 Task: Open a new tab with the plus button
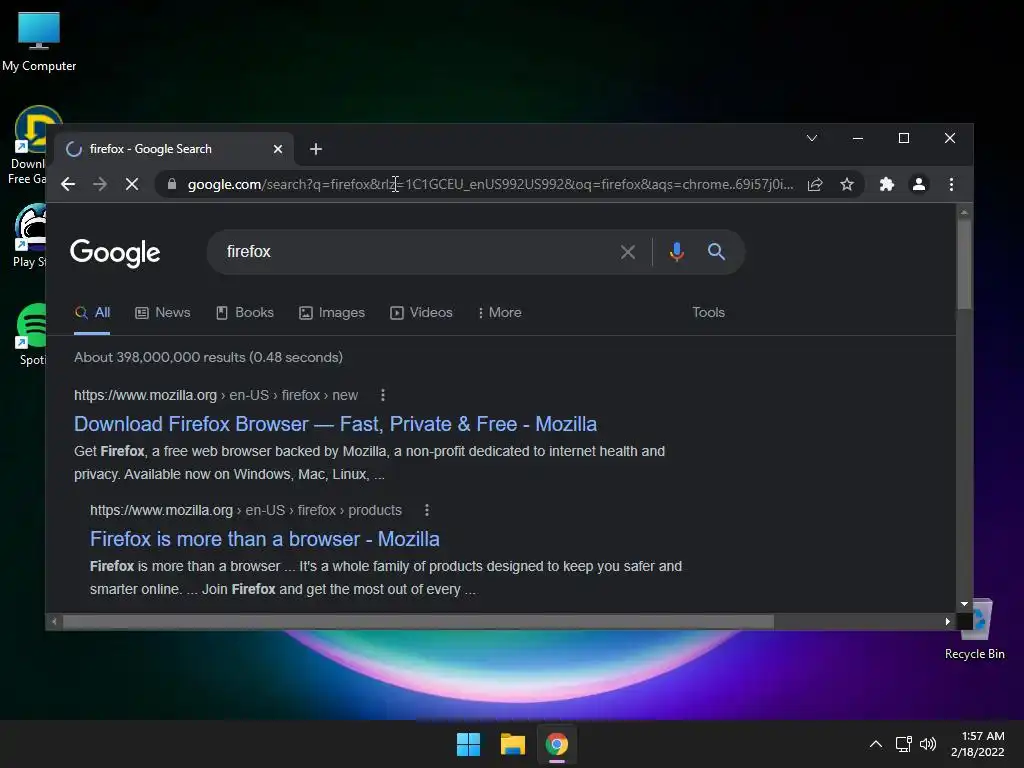point(316,149)
